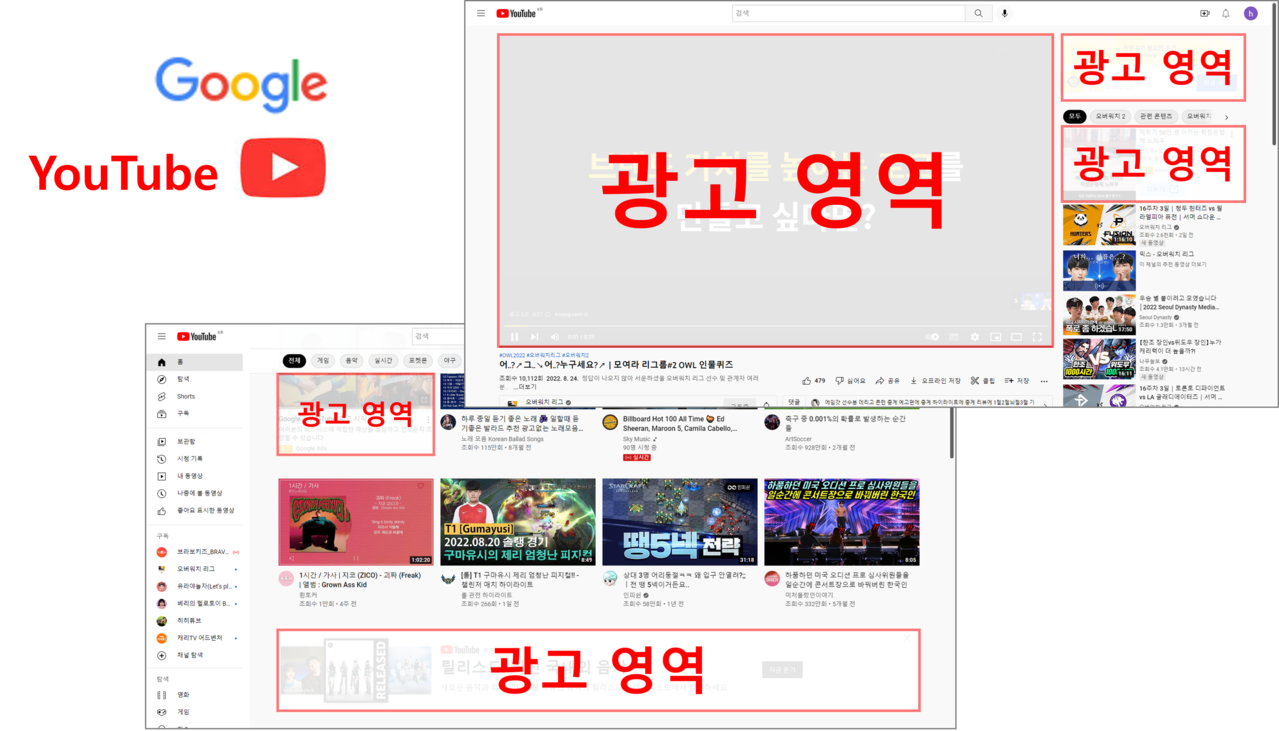Viewport: 1279px width, 731px height.
Task: Open subscribed channel 히히튜브 in sidebar
Action: point(196,621)
